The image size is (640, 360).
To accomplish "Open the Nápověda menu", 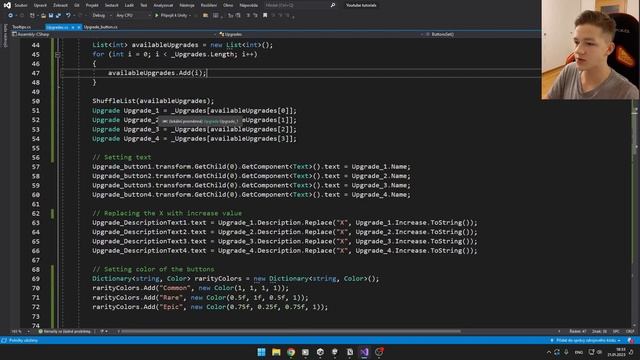I will coord(249,5).
